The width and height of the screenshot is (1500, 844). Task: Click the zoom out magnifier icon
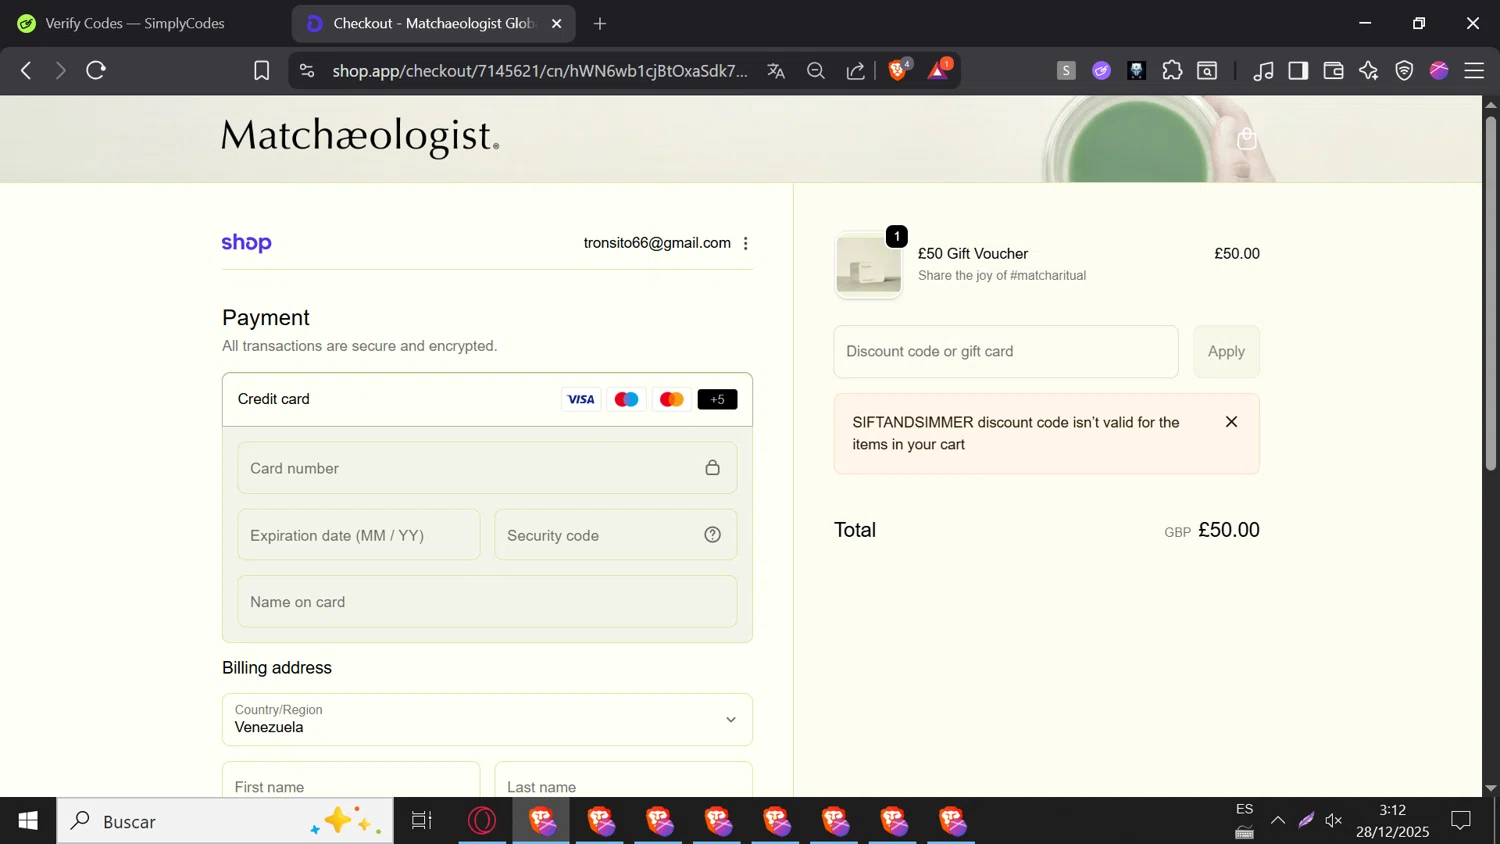click(x=816, y=71)
